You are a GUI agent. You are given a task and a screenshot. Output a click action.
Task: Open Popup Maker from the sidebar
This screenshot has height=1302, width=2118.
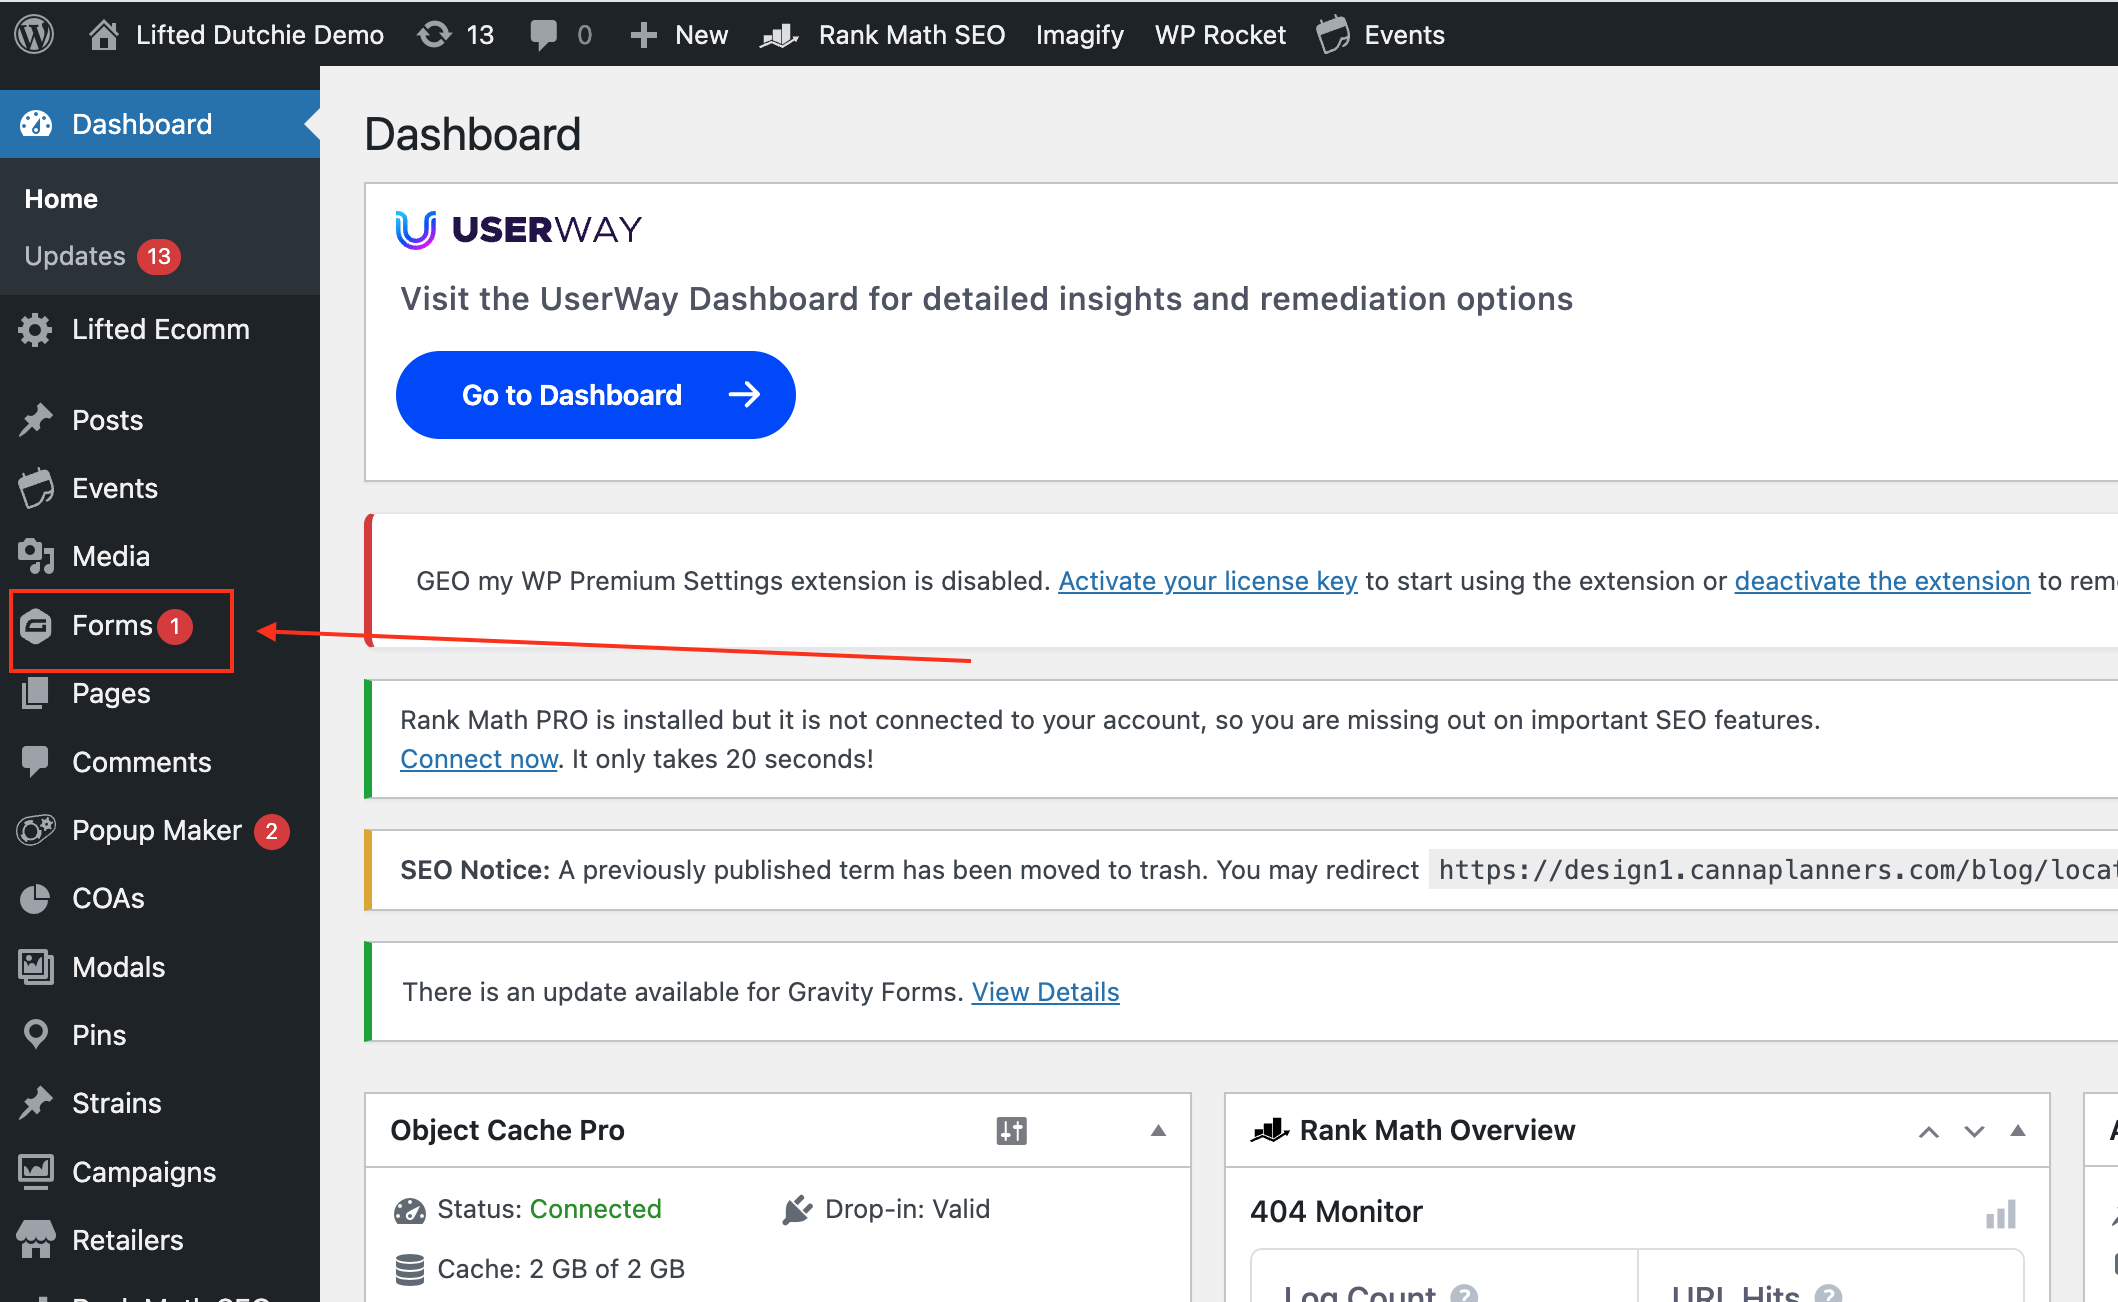coord(156,830)
